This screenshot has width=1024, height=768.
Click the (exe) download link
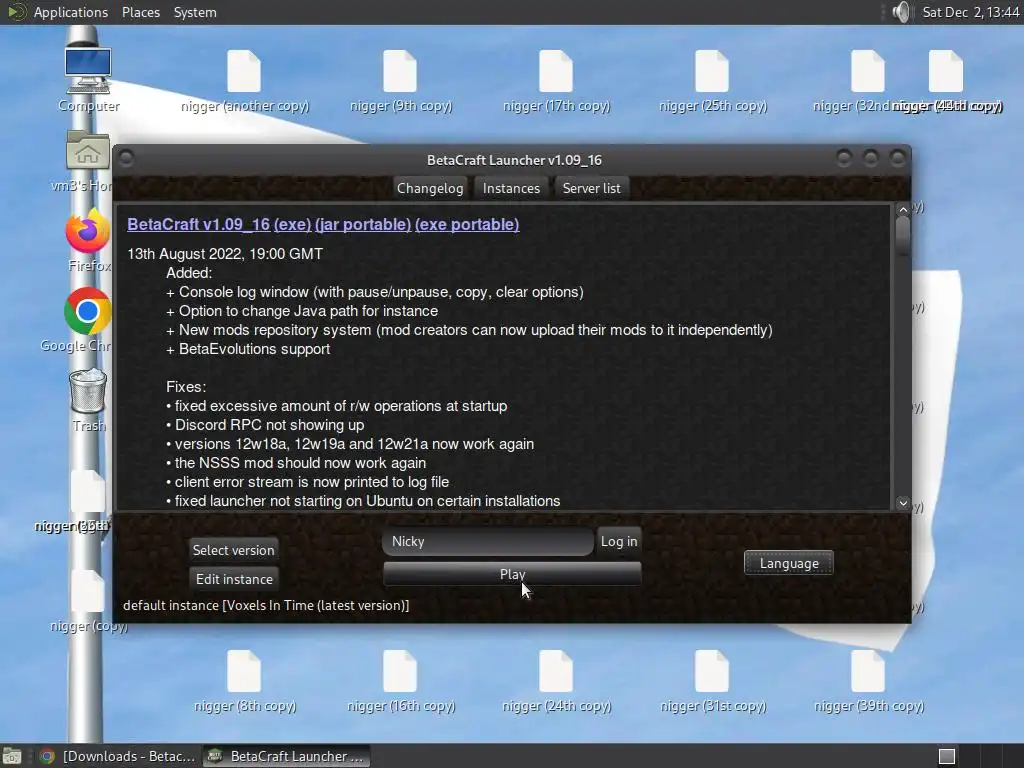tap(293, 225)
